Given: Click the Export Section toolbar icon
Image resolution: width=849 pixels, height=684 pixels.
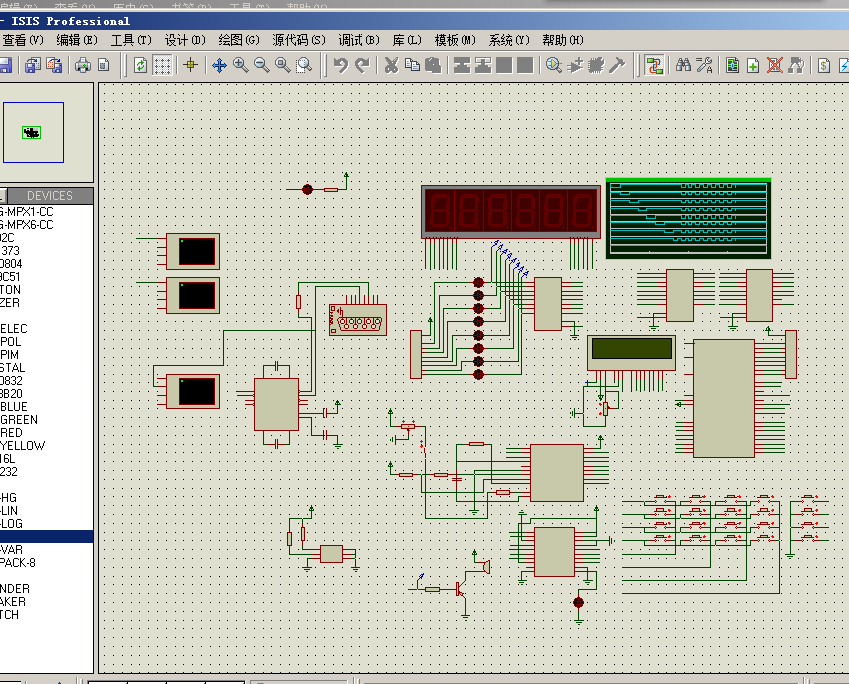Looking at the screenshot, I should [x=54, y=66].
